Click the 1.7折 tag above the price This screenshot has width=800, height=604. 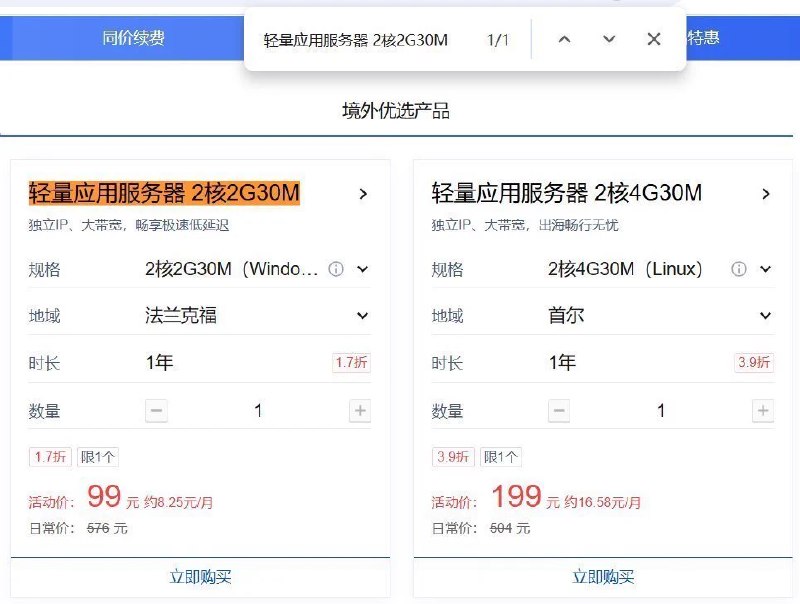point(50,457)
